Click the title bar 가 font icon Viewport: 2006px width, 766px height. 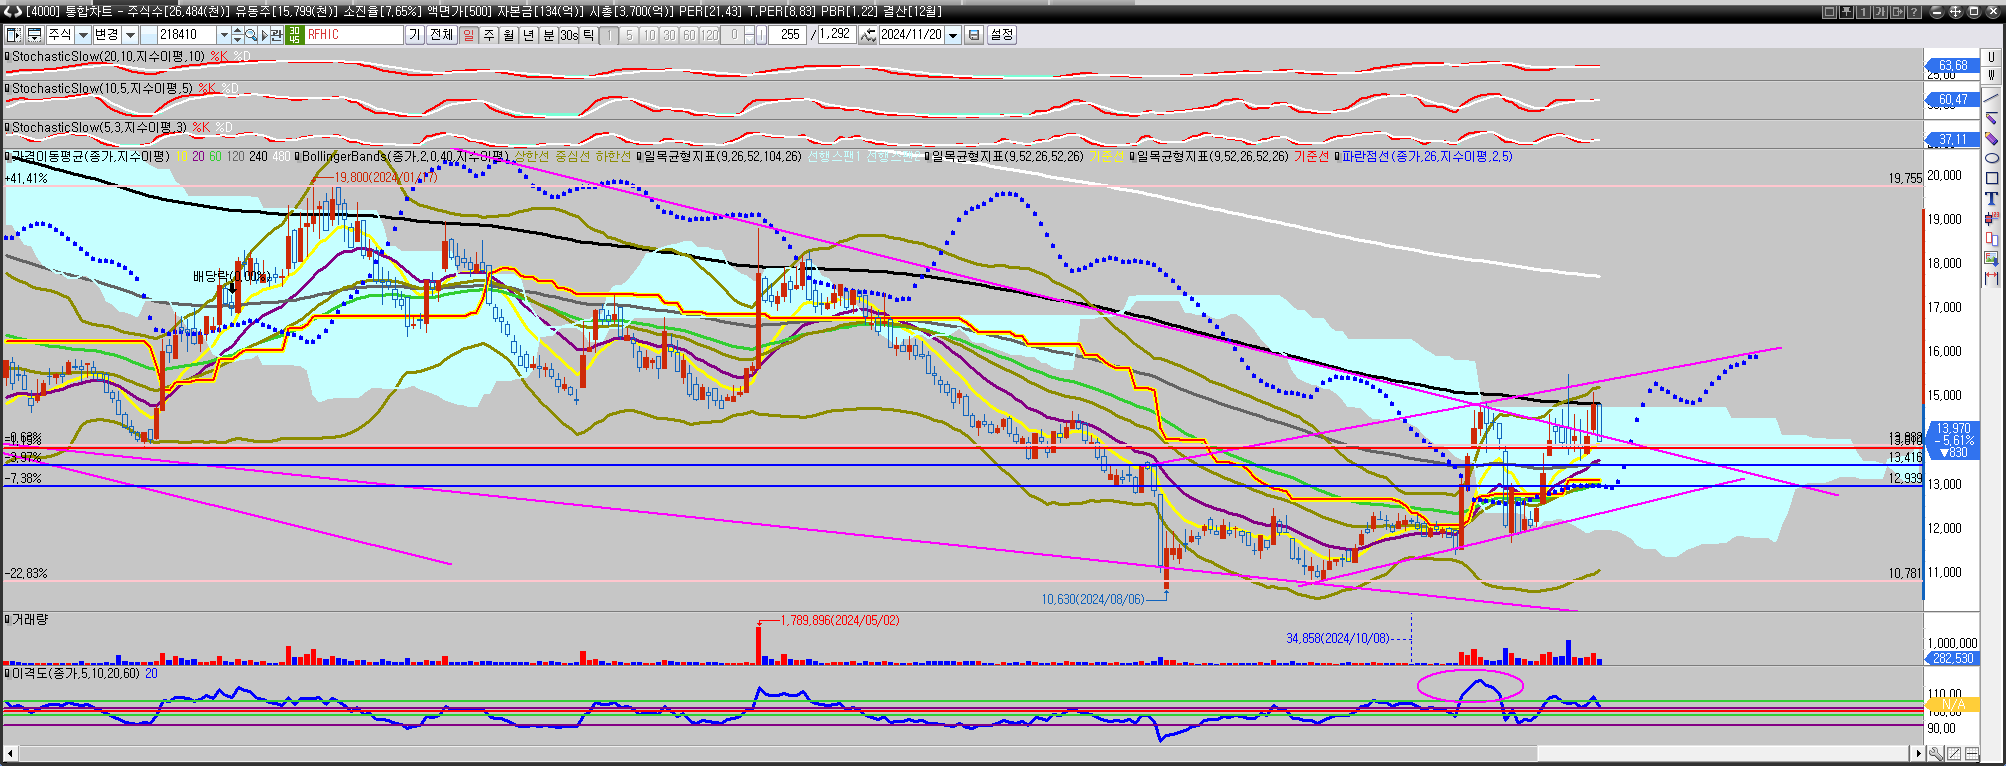click(x=1880, y=12)
